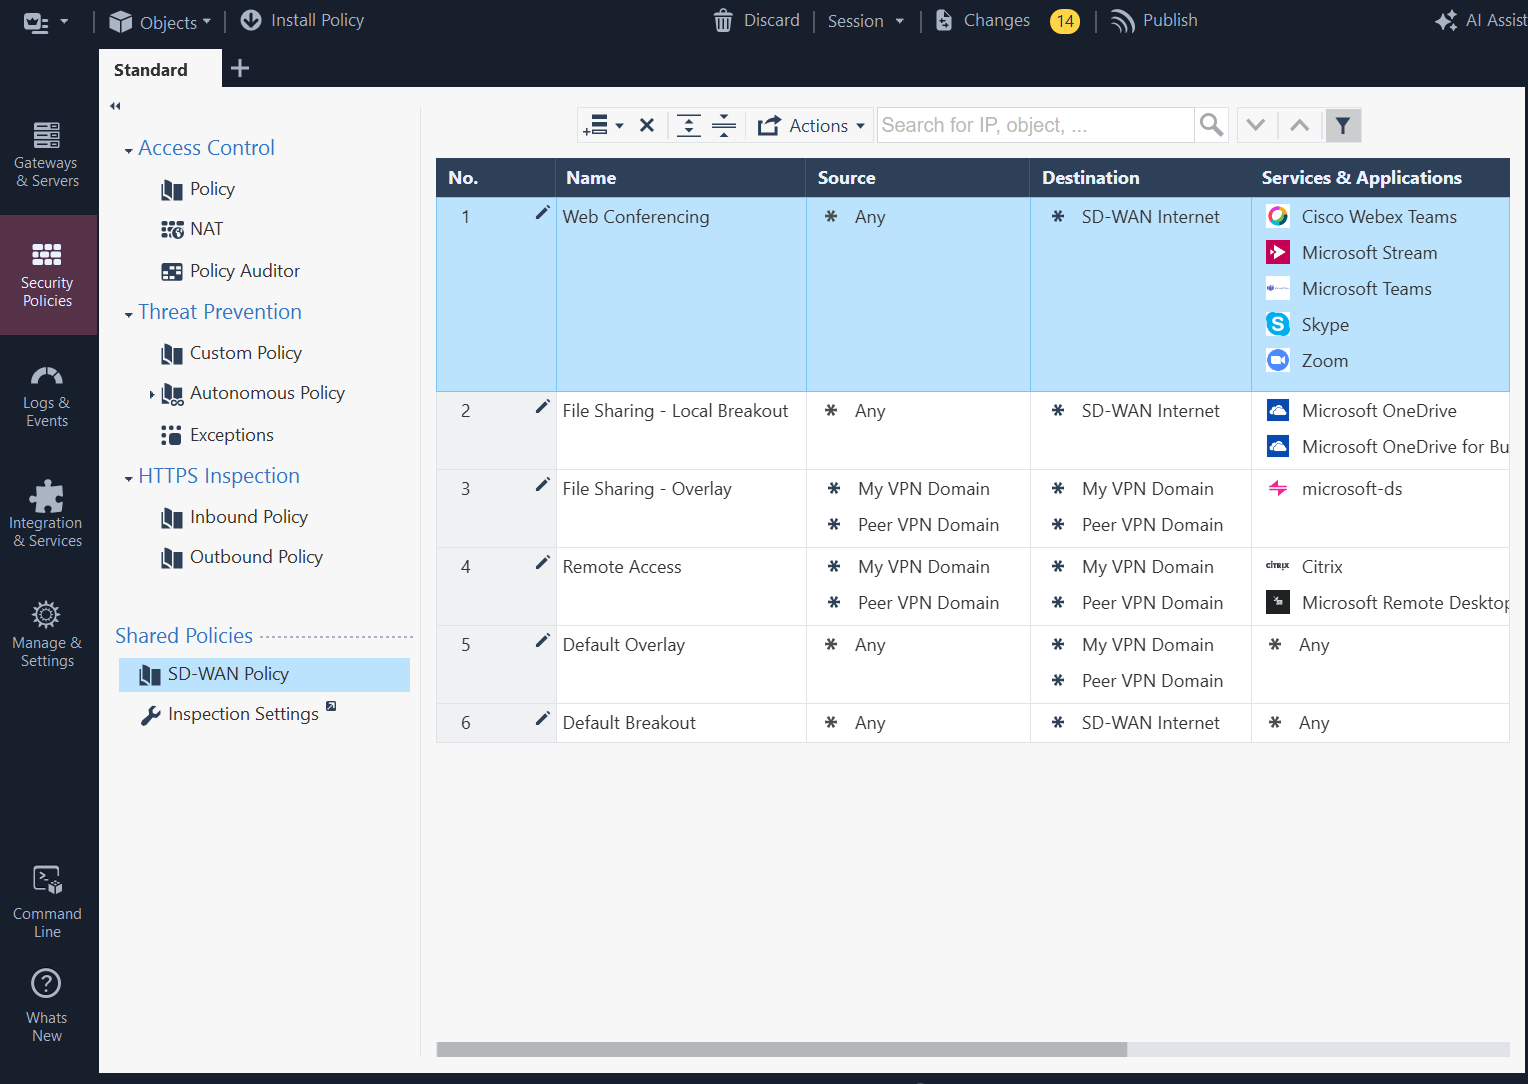1528x1084 pixels.
Task: View the 14 pending Changes
Action: tap(1007, 20)
